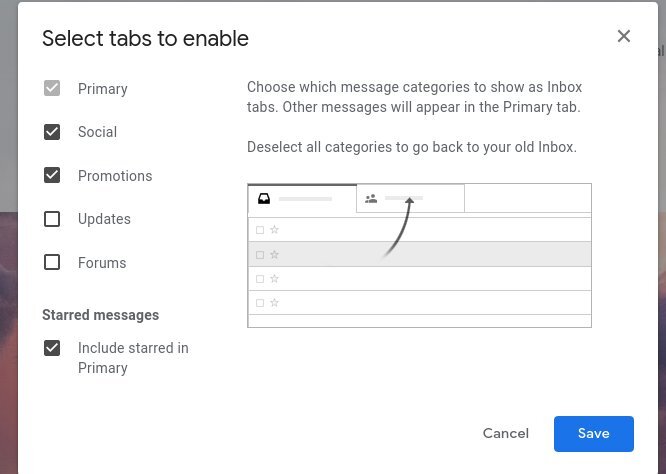This screenshot has height=474, width=666.
Task: Click the fourth preview row star
Action: coord(274,303)
